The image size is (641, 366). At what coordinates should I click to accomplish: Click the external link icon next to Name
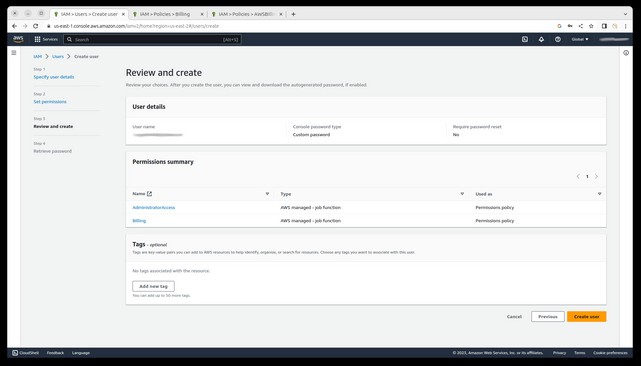click(x=149, y=194)
